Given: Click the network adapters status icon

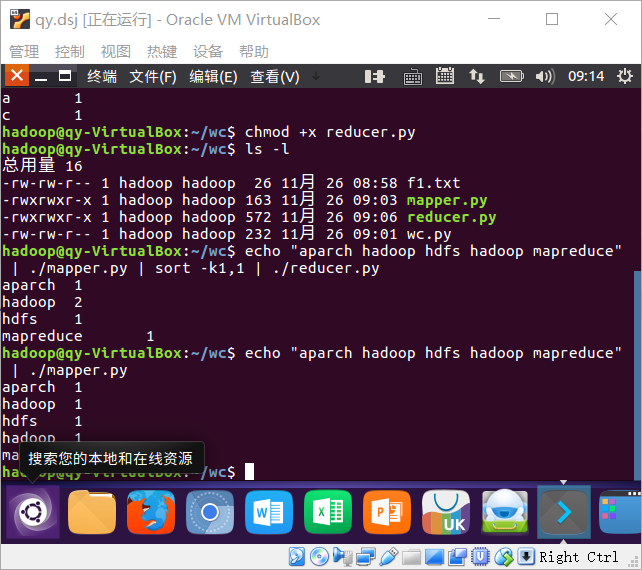Looking at the screenshot, I should [366, 556].
